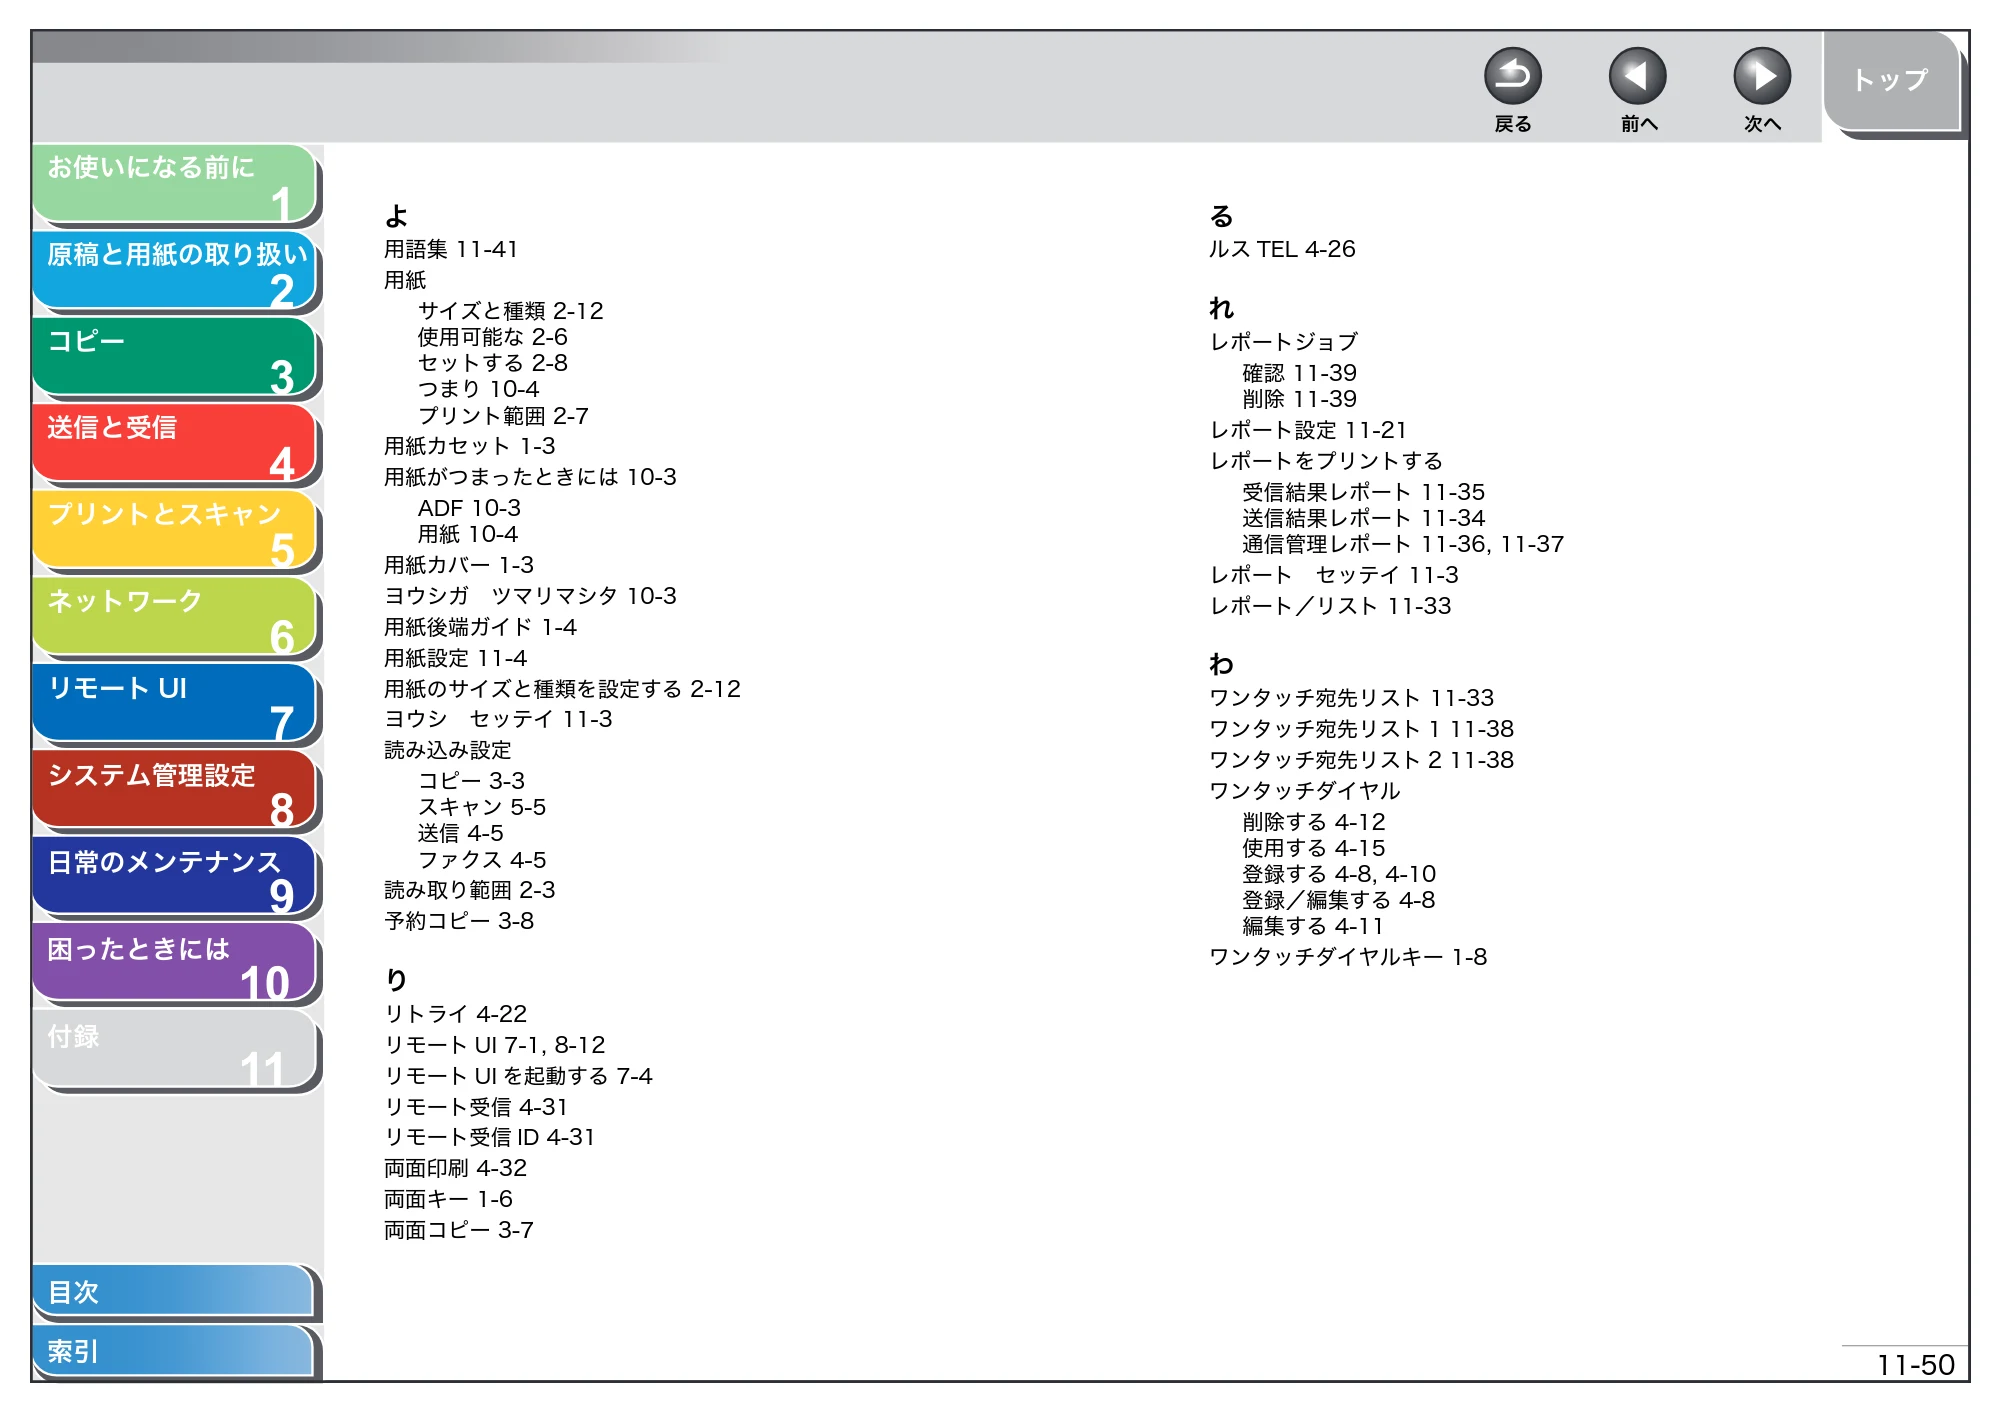
Task: Select chapter 3 コピー tab
Action: tap(174, 357)
